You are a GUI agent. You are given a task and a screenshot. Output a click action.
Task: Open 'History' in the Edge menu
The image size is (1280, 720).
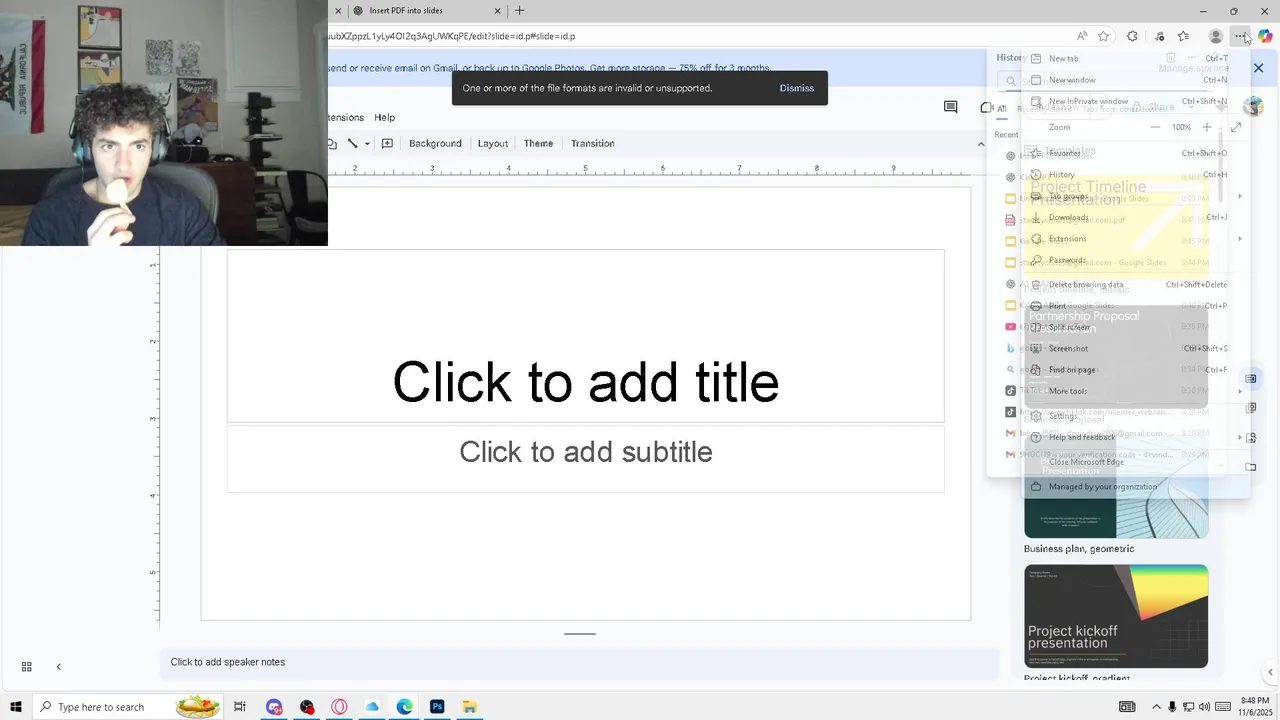click(1136, 175)
